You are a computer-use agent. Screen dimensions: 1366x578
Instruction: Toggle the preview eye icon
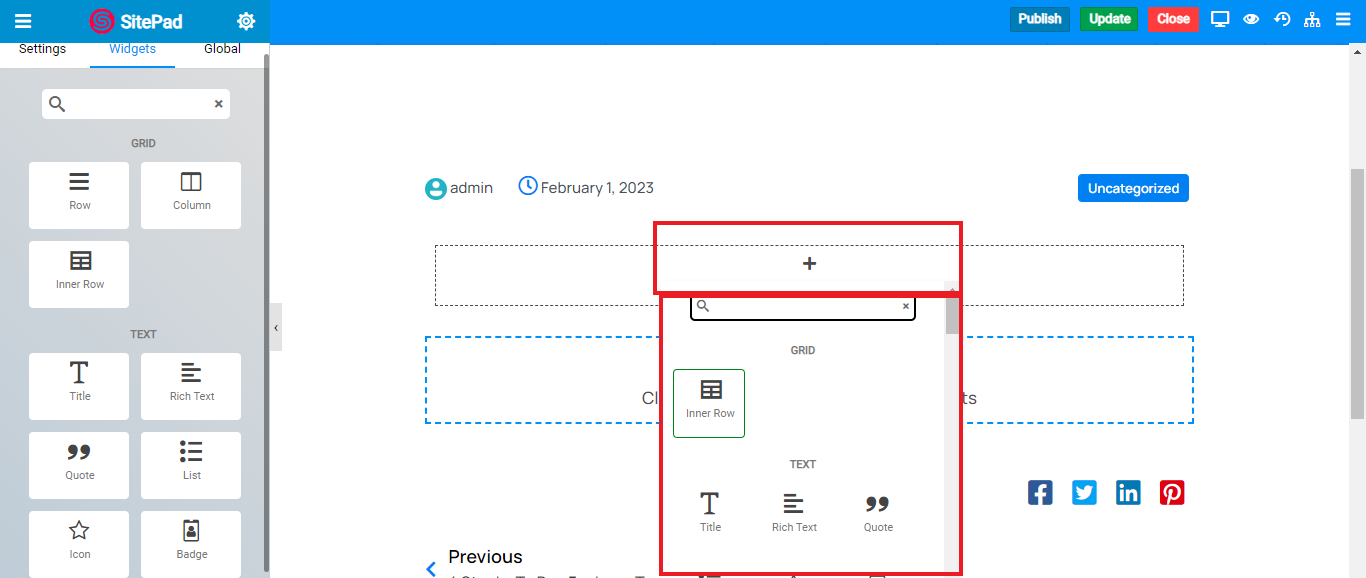[x=1251, y=19]
